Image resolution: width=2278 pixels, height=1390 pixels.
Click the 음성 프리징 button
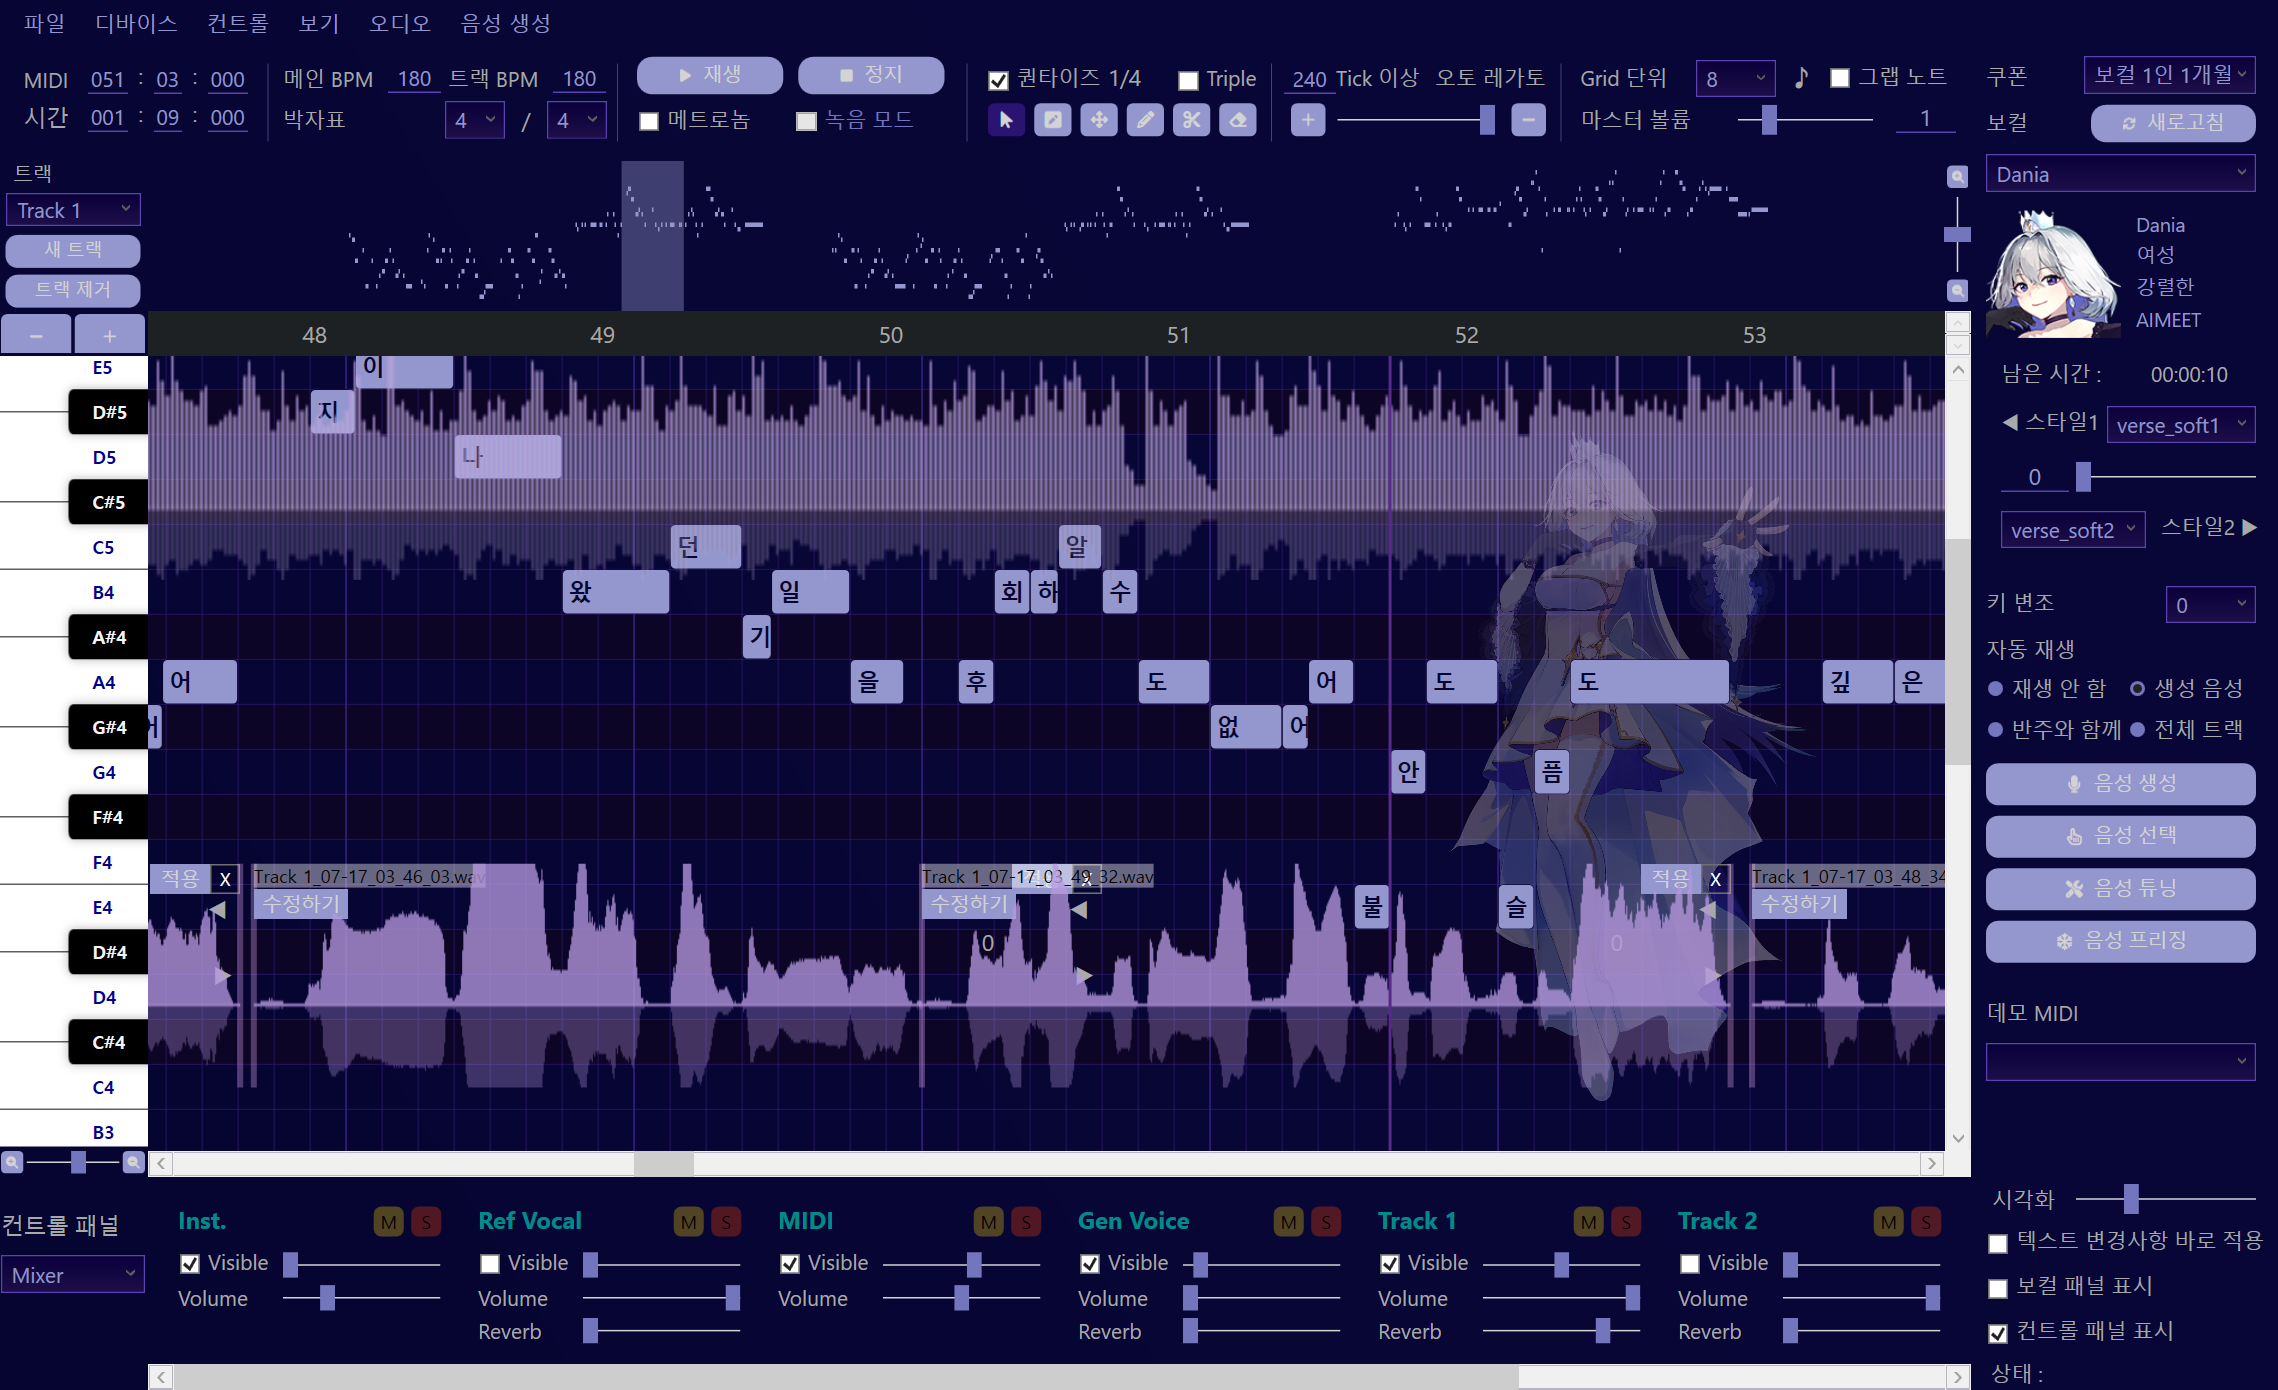[x=2120, y=941]
